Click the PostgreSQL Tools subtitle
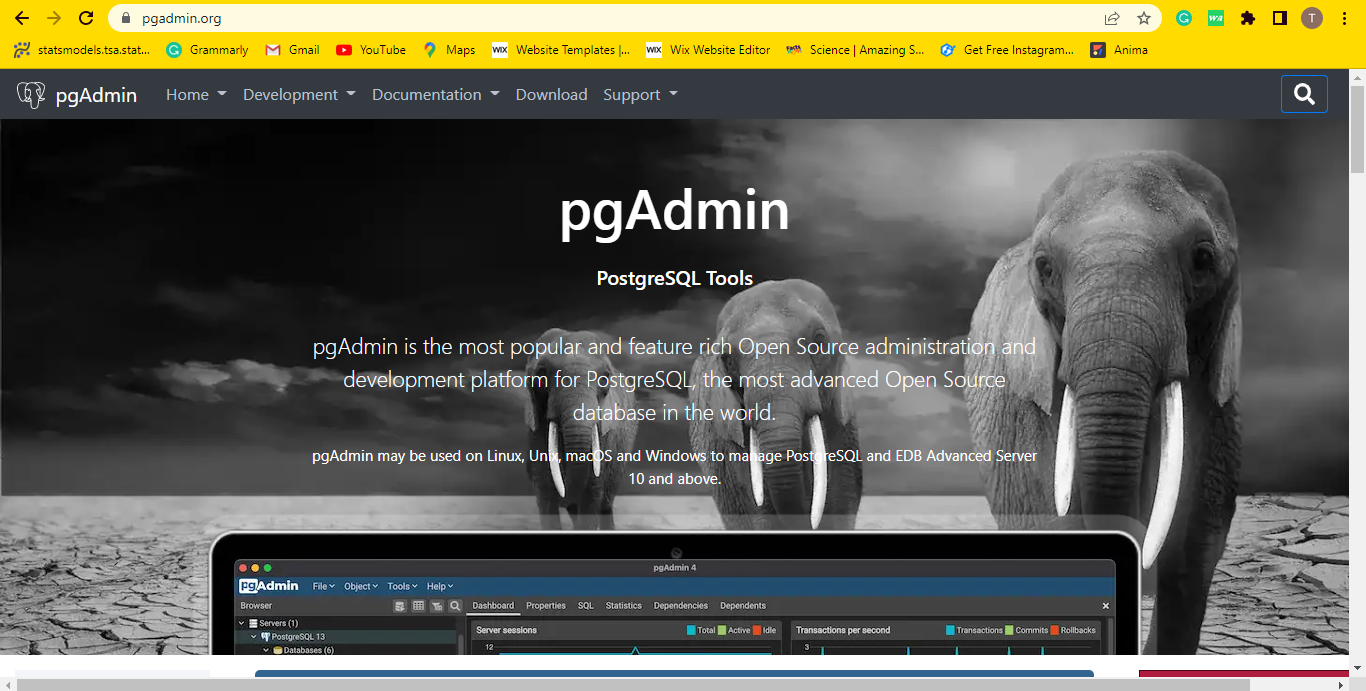Screen dimensions: 1366x691 (675, 279)
